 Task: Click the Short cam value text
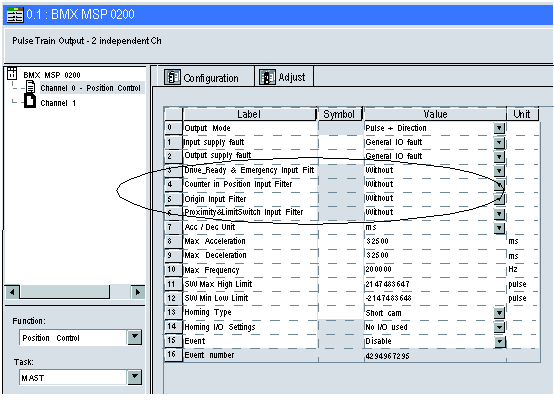tap(383, 313)
